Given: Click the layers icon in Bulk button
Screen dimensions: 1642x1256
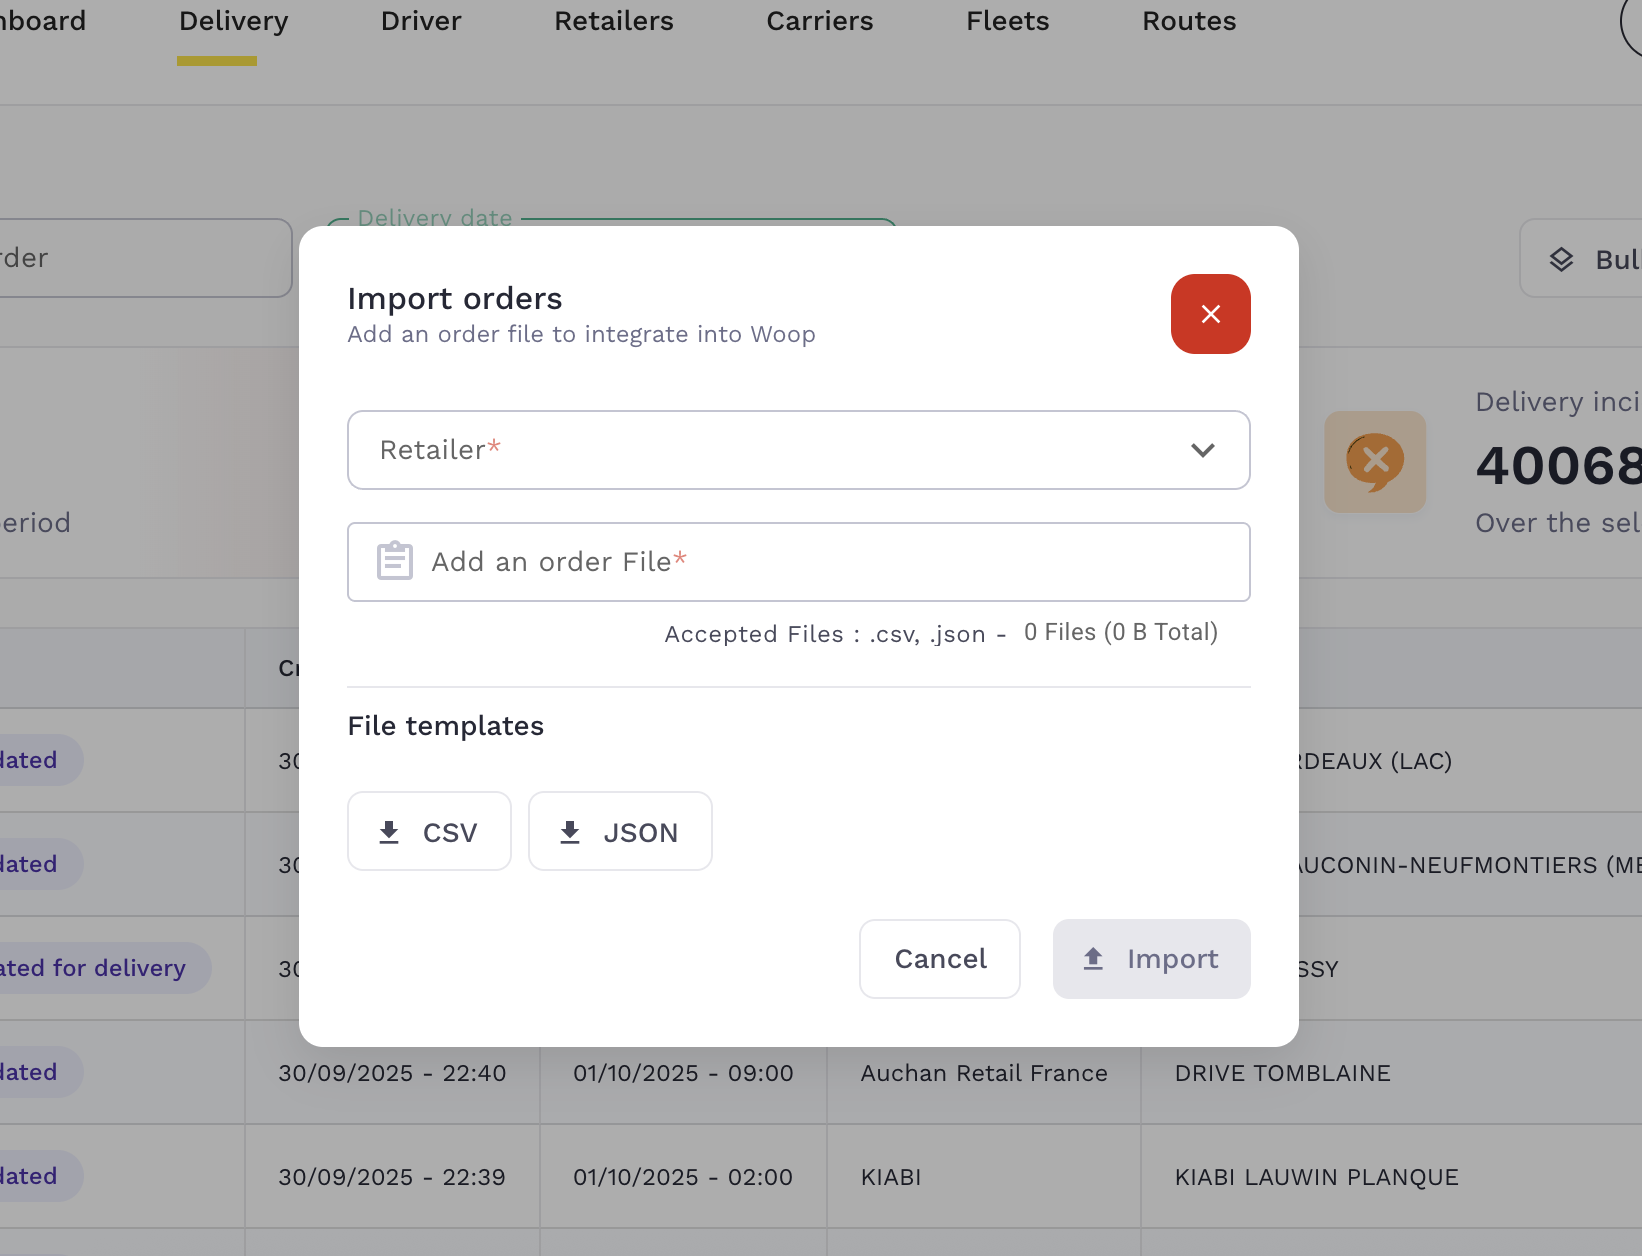Looking at the screenshot, I should [1561, 260].
